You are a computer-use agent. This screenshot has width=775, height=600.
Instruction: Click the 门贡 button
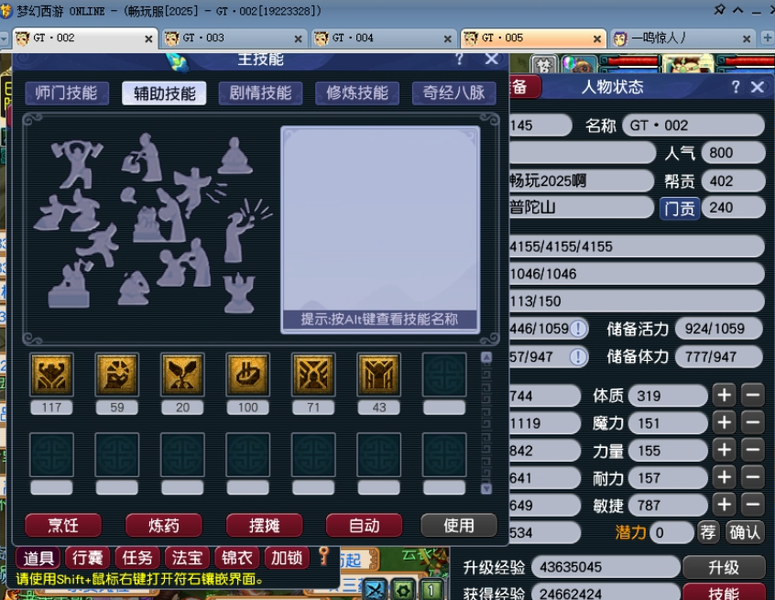(x=679, y=208)
